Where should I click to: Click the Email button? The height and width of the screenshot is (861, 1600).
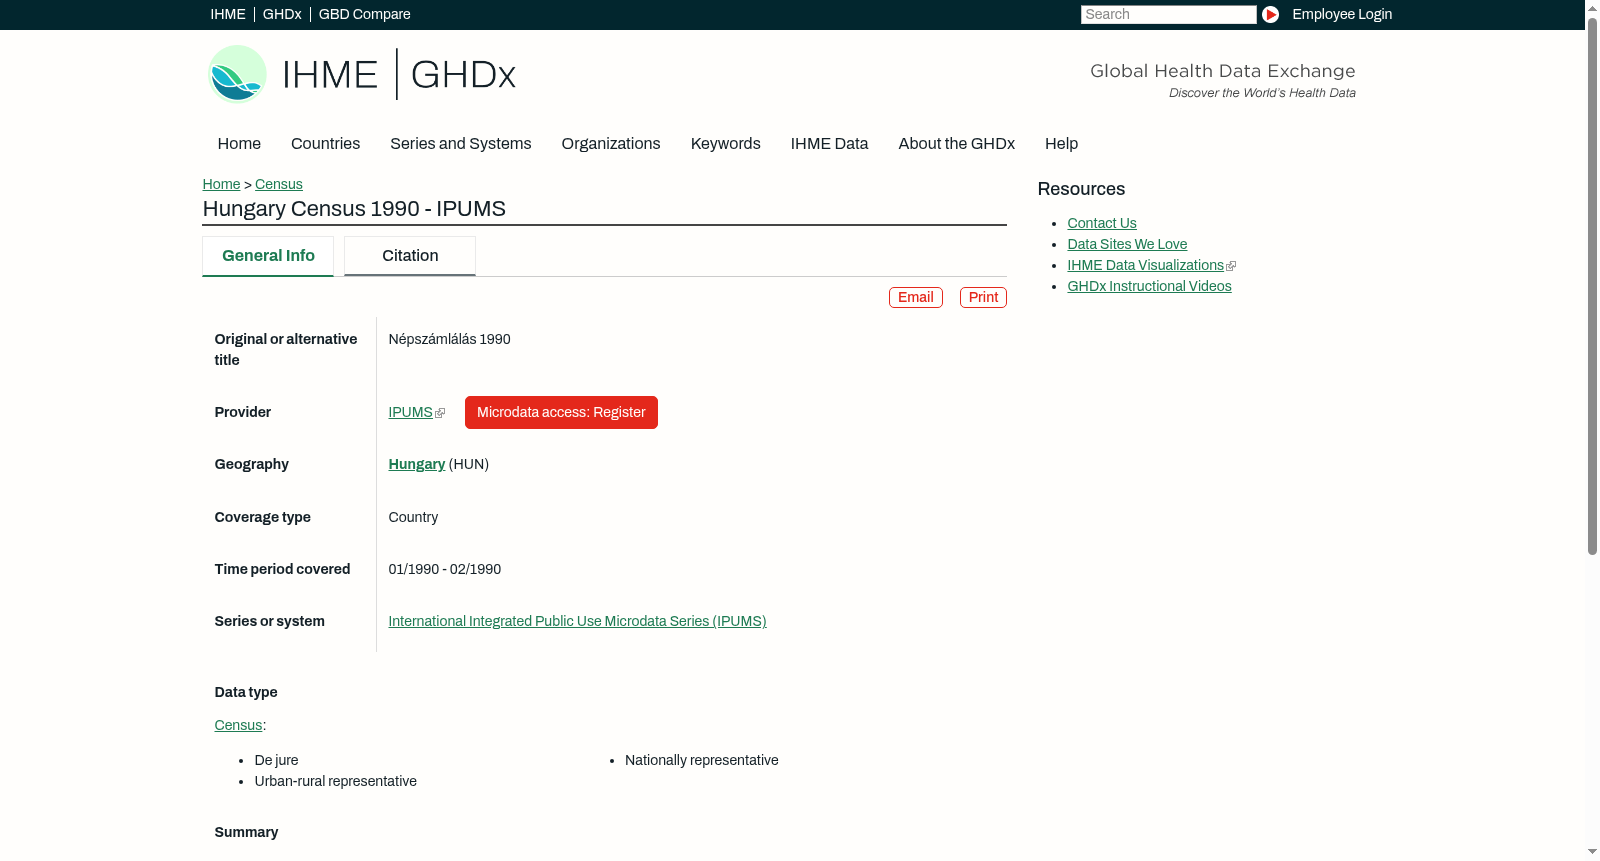916,297
